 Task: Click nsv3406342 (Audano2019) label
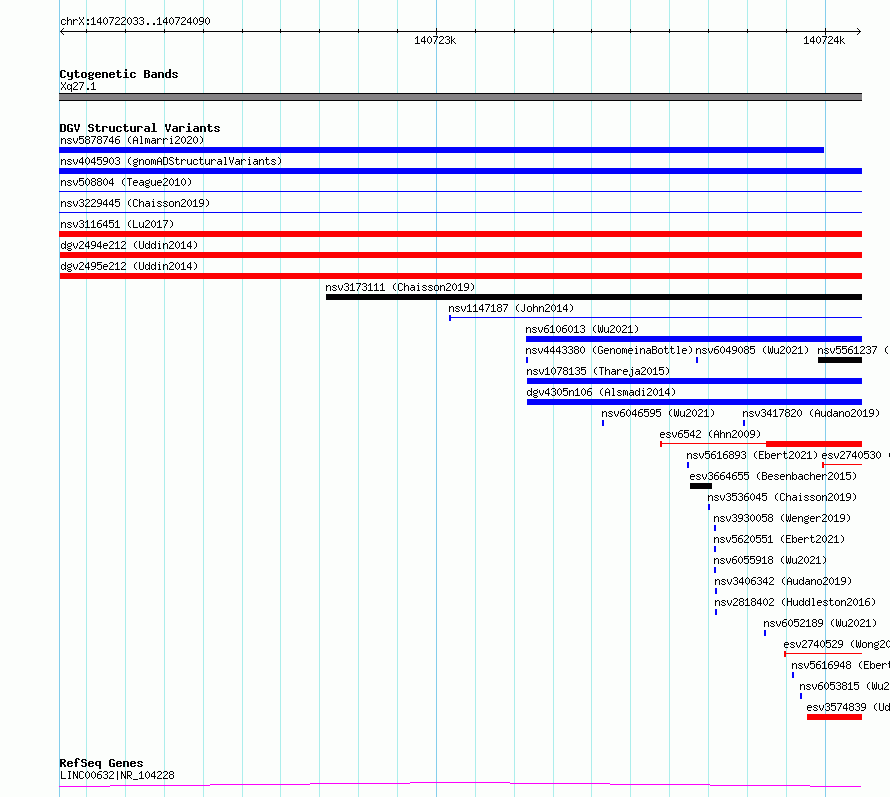click(783, 581)
